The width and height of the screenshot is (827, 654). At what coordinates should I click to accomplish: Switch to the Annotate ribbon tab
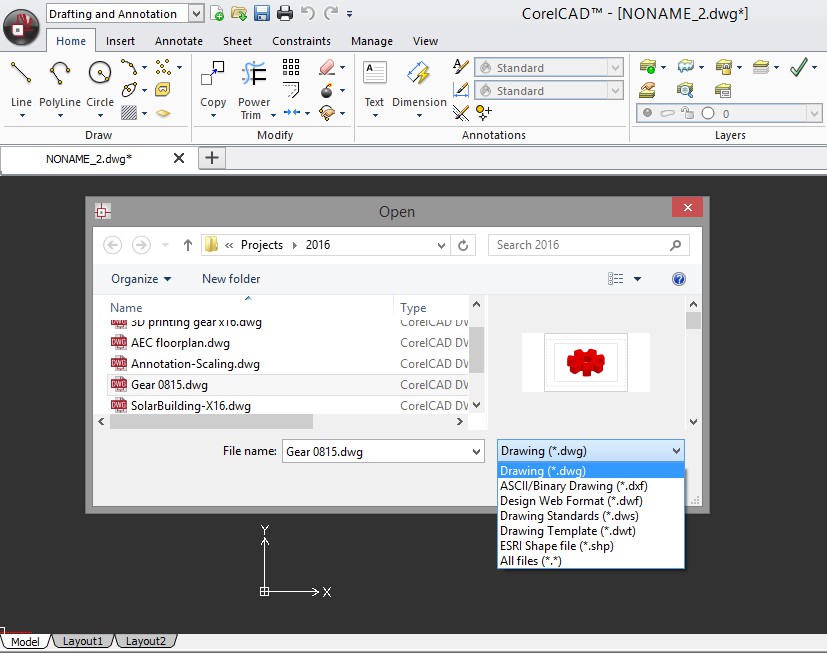[x=179, y=41]
